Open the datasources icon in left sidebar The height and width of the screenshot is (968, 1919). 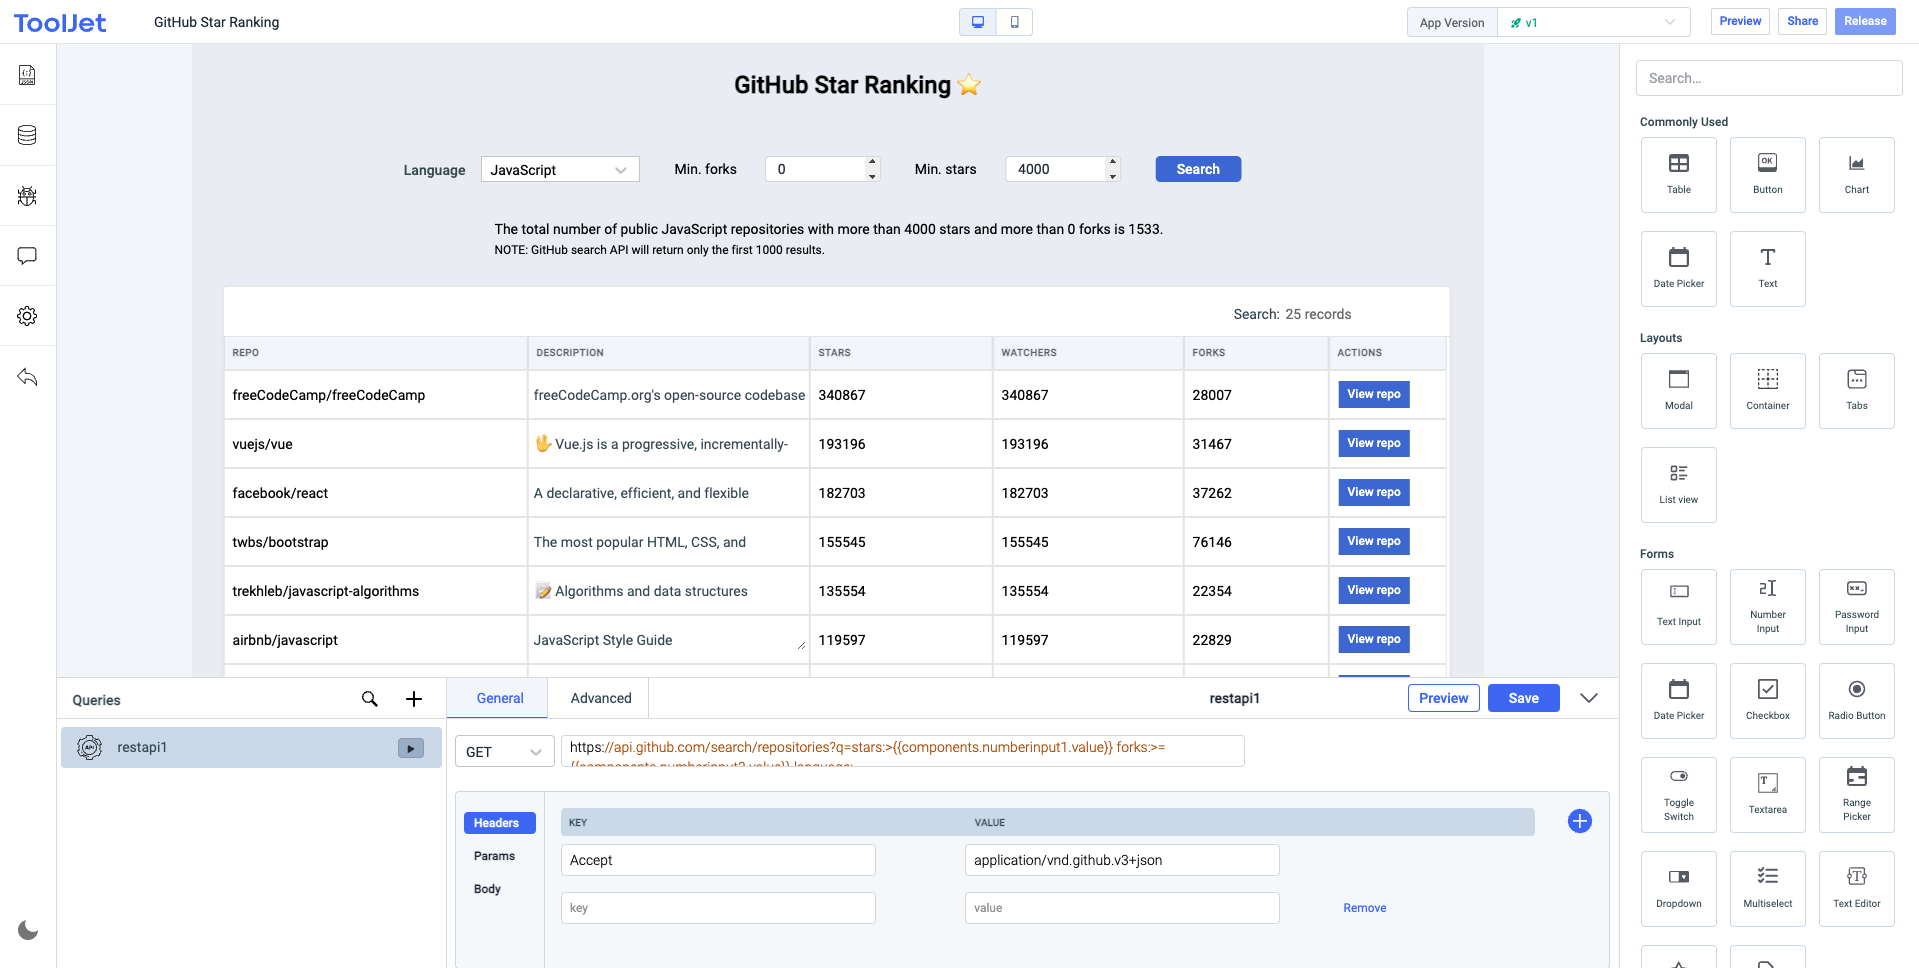click(27, 135)
